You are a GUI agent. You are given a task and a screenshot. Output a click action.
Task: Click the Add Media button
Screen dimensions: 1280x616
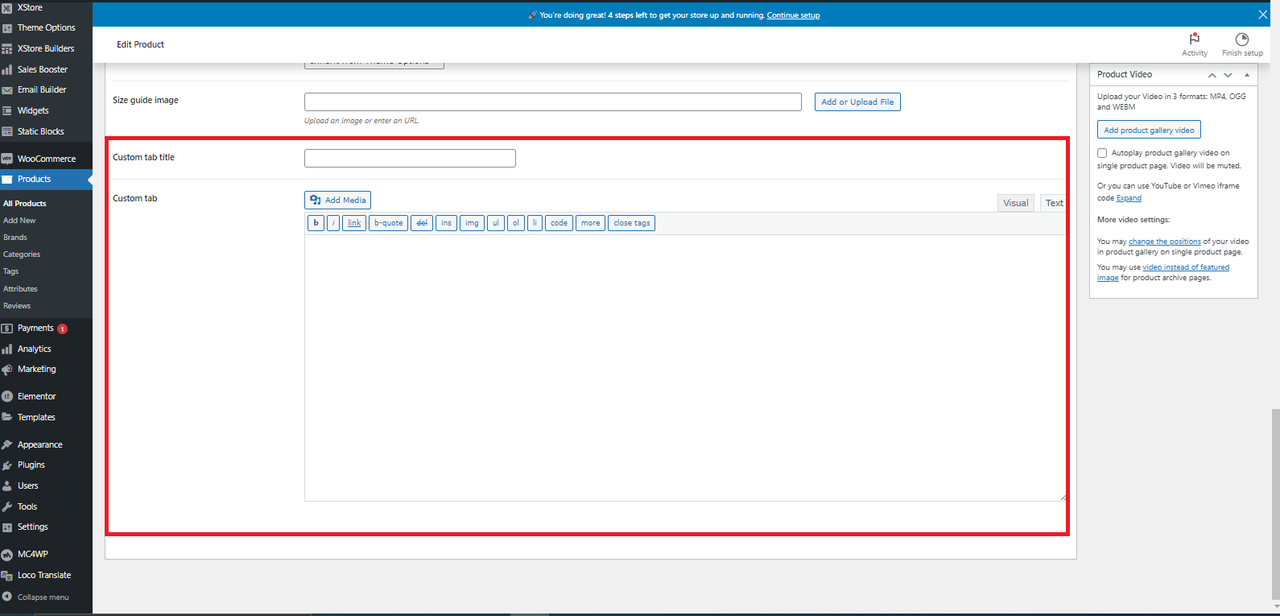tap(338, 200)
